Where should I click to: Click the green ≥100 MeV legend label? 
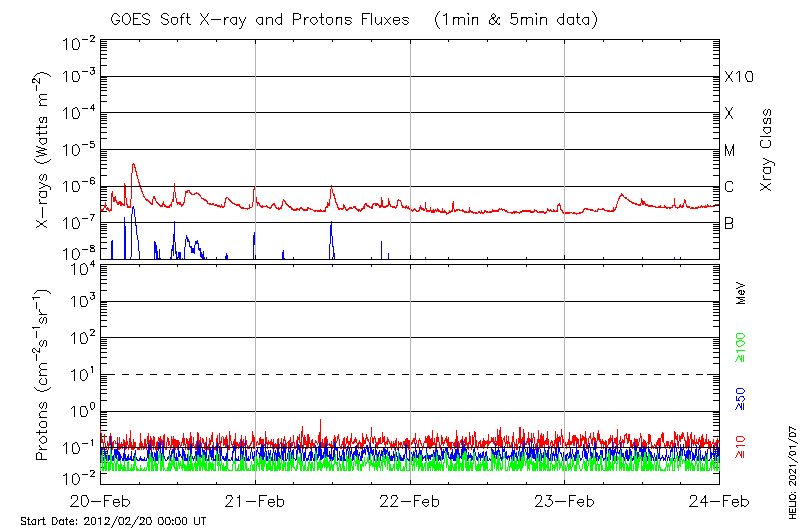click(741, 348)
